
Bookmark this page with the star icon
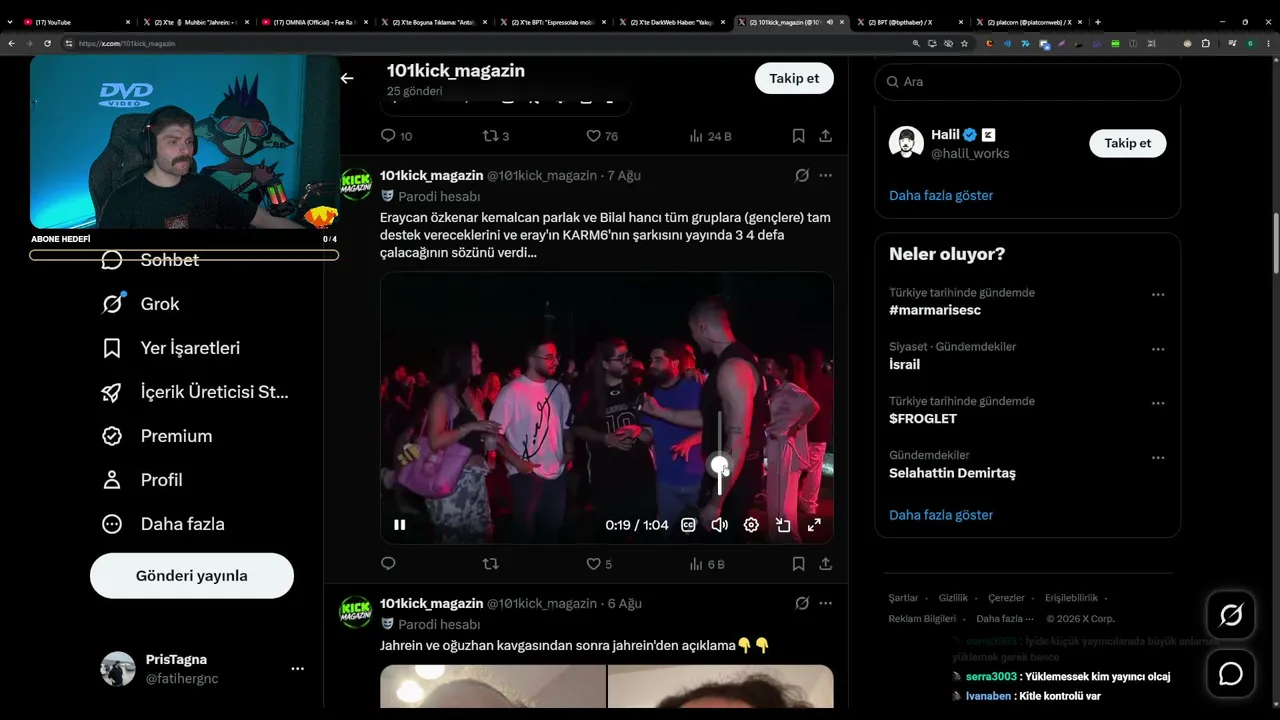coord(964,44)
